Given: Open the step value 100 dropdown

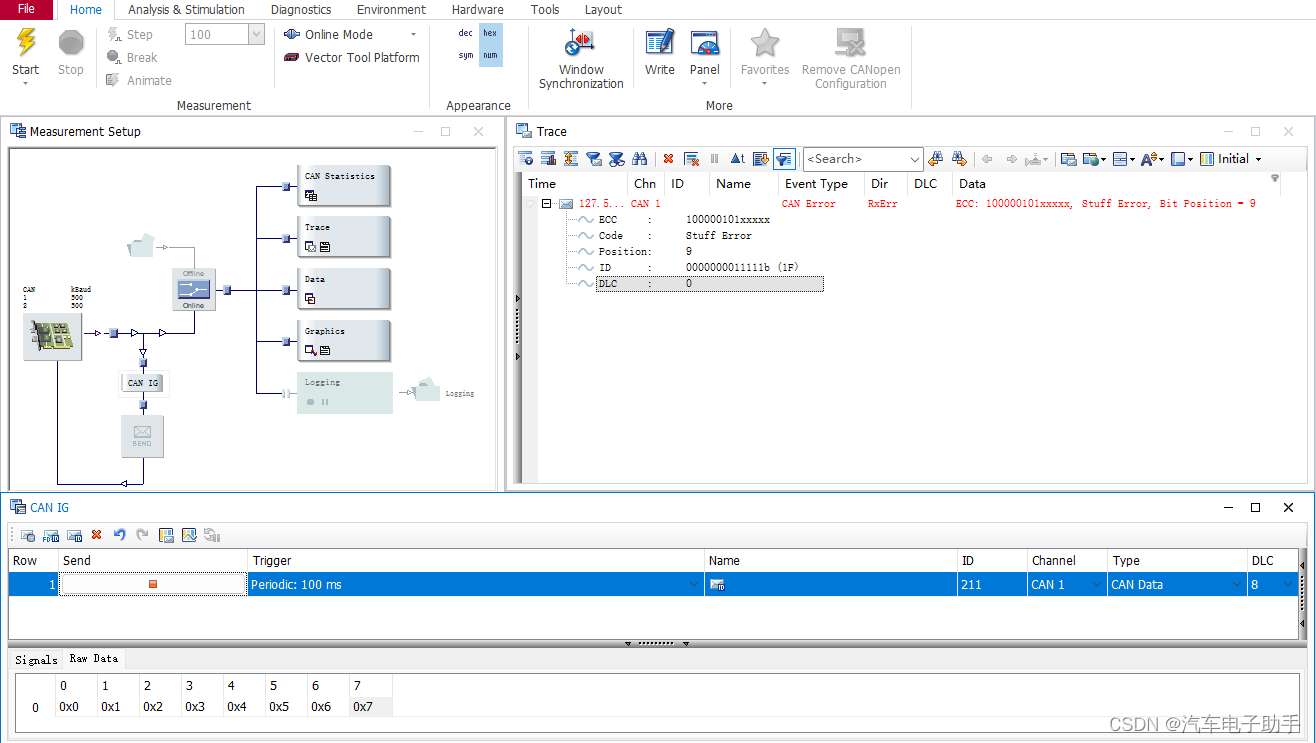Looking at the screenshot, I should [256, 34].
